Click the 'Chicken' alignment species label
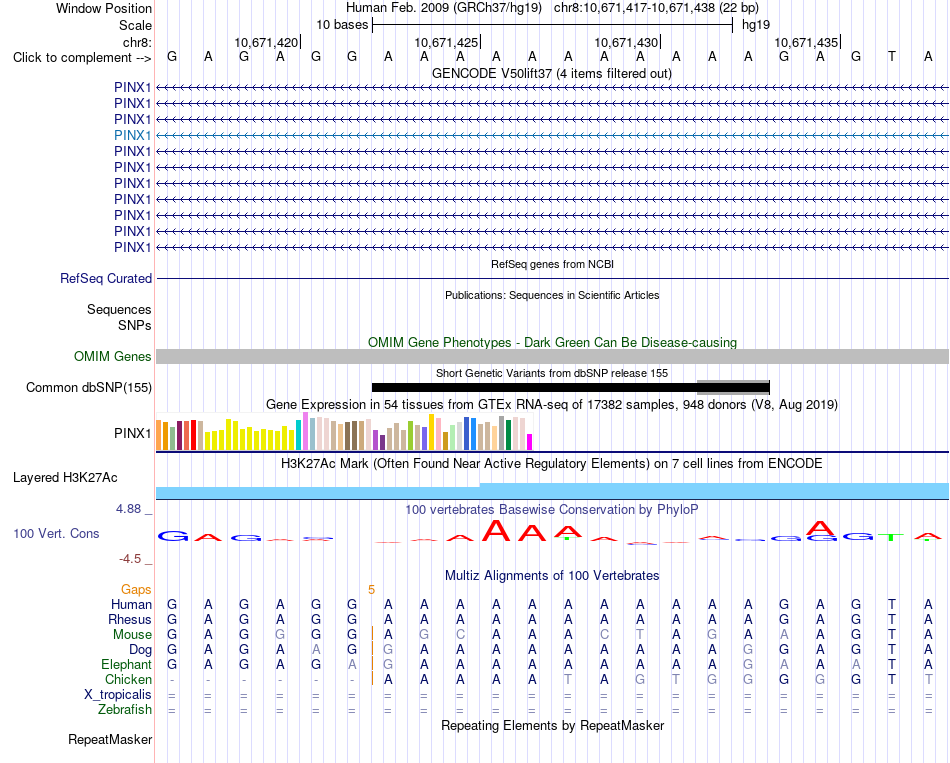This screenshot has height=763, width=950. [x=128, y=679]
